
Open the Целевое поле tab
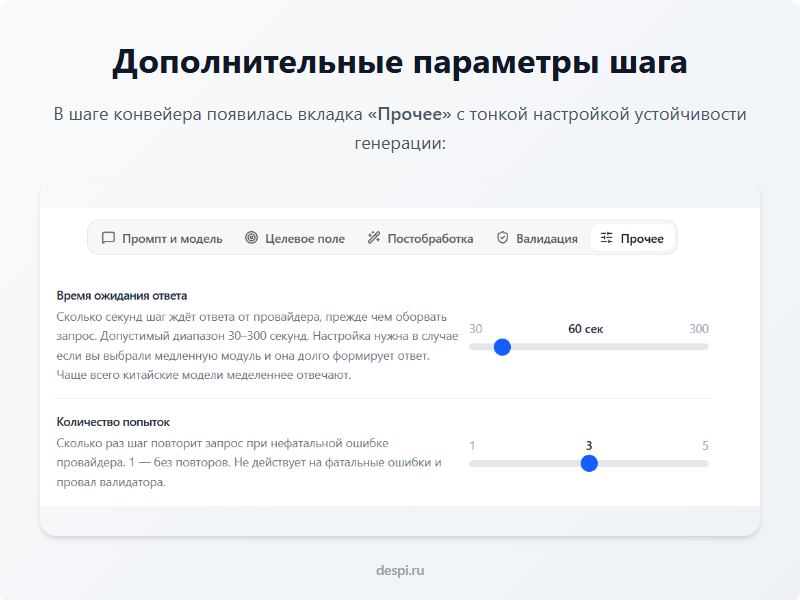tap(295, 238)
